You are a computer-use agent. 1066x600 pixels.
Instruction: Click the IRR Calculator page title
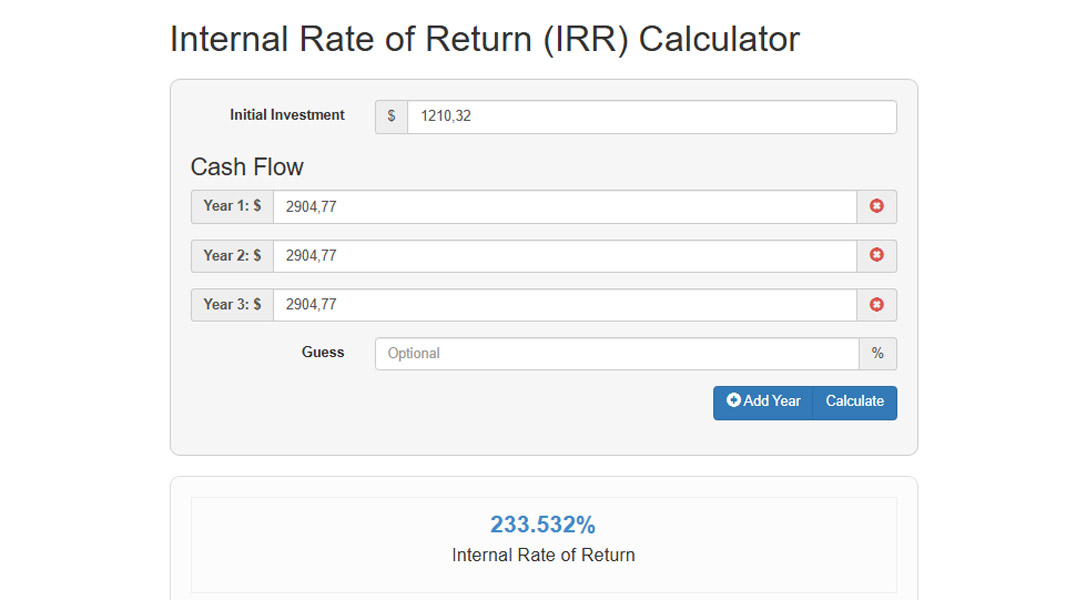[484, 40]
